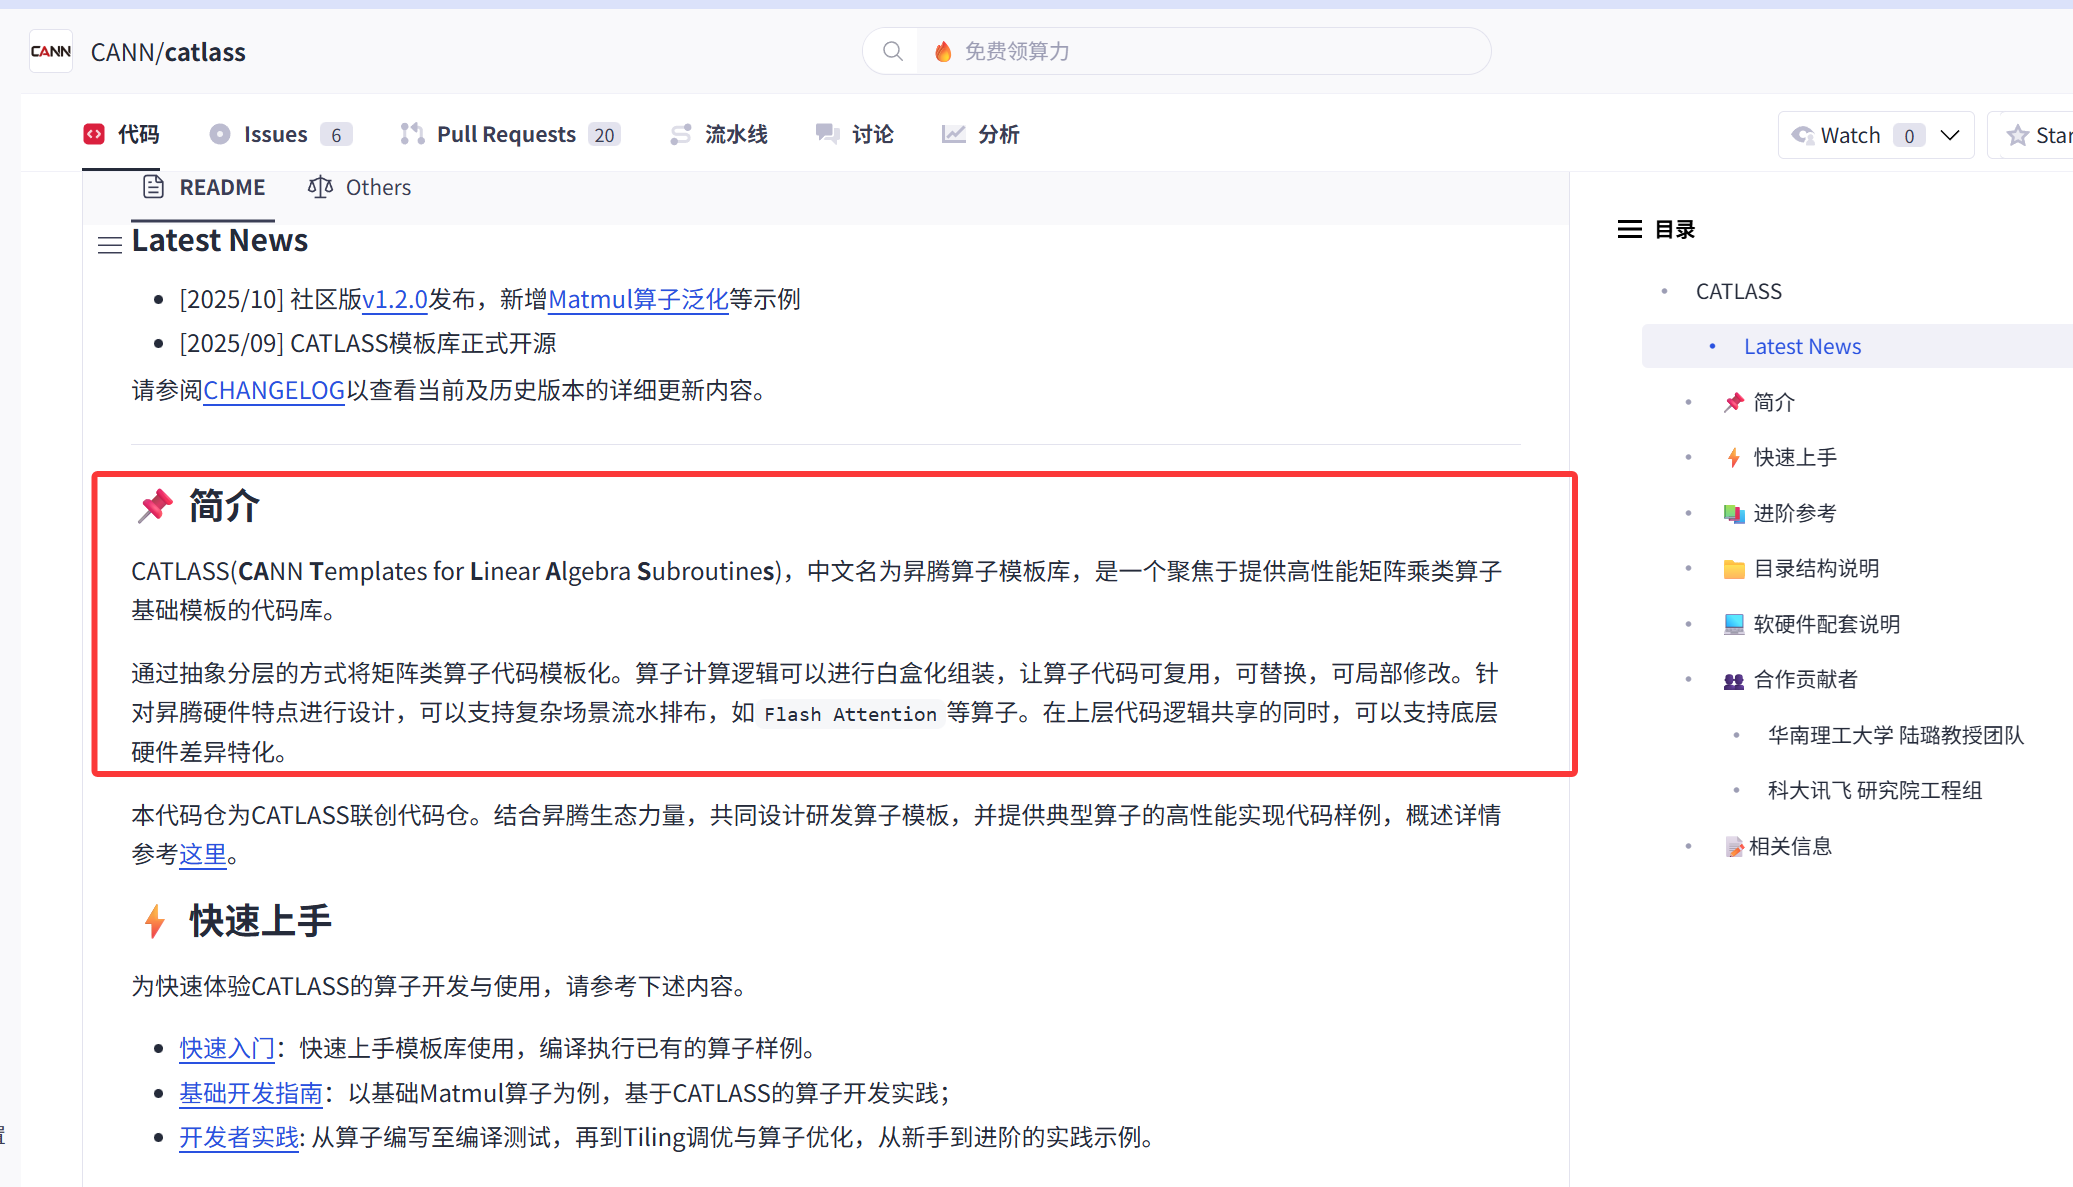
Task: Open the v1.2.0 release link
Action: coord(395,299)
